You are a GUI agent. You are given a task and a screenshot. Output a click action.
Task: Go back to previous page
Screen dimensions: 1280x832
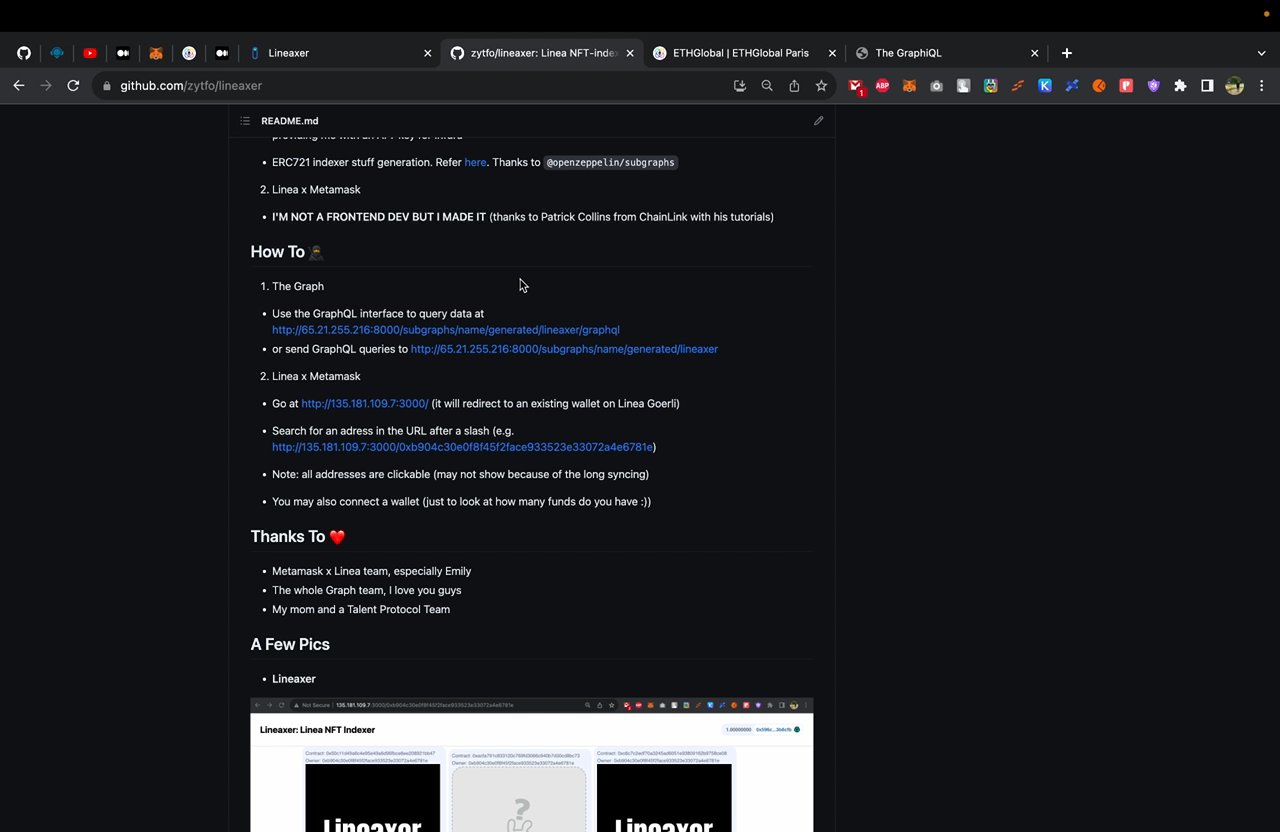pos(19,86)
